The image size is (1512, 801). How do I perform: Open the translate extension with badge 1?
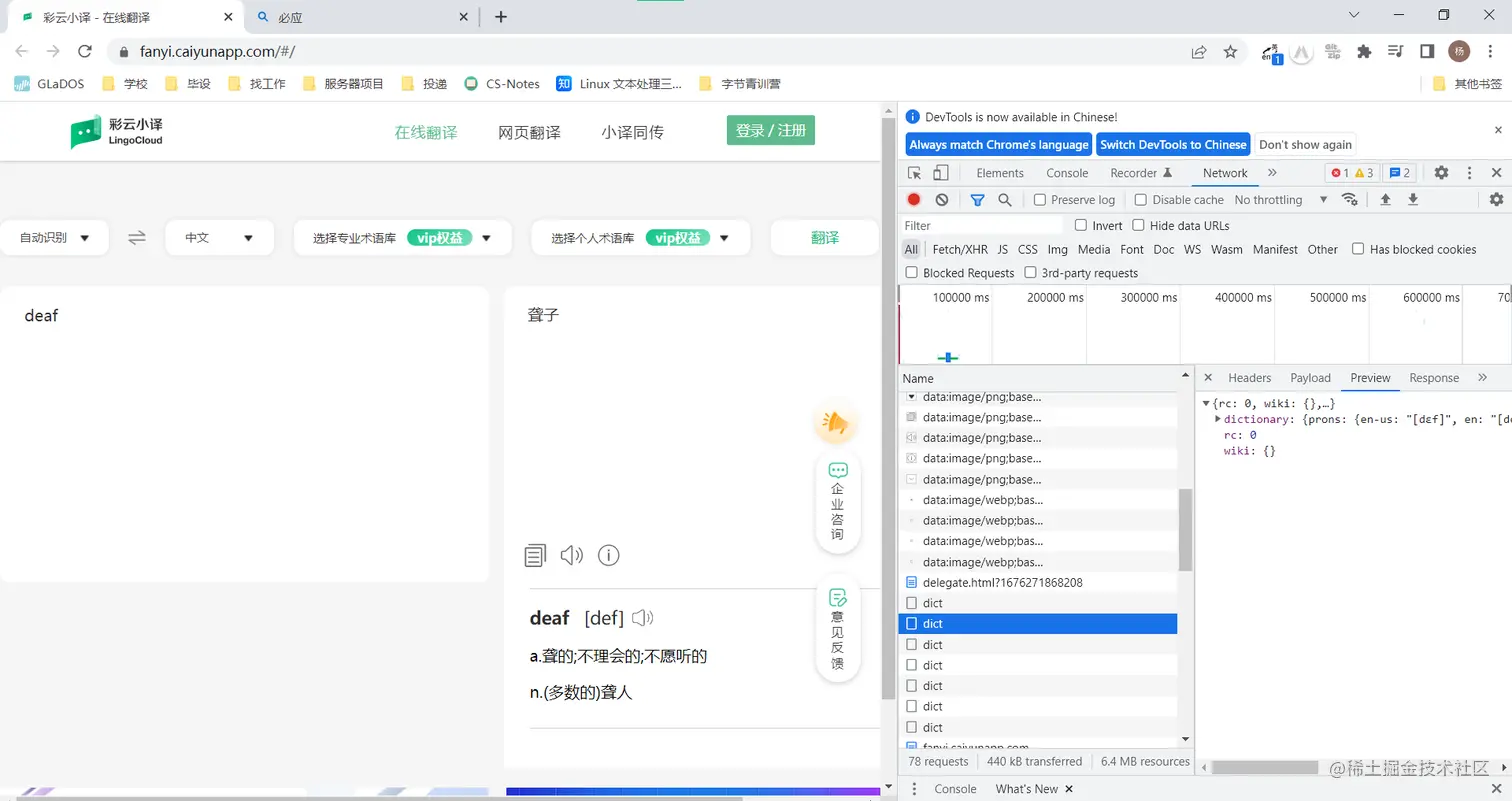point(1271,53)
